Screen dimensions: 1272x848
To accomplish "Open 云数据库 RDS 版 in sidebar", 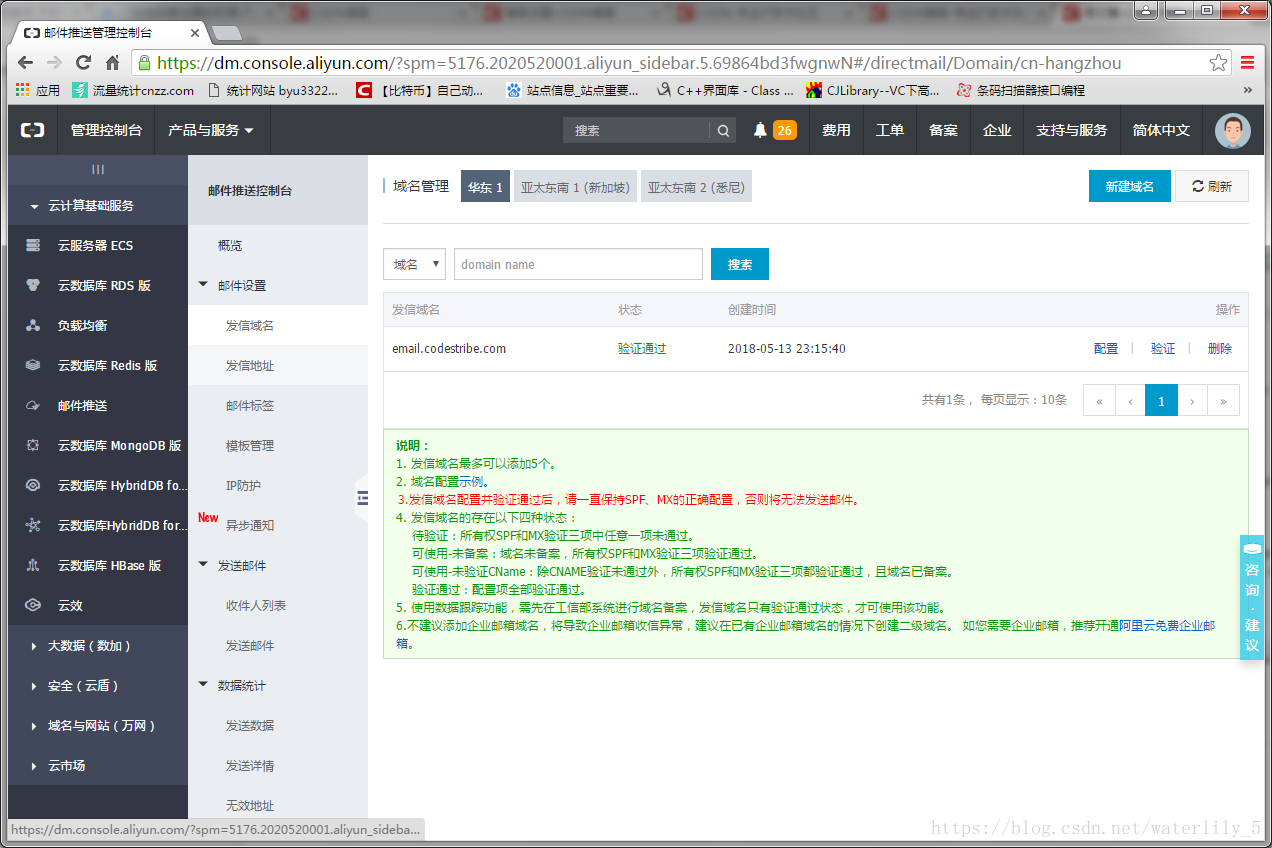I will pyautogui.click(x=103, y=286).
